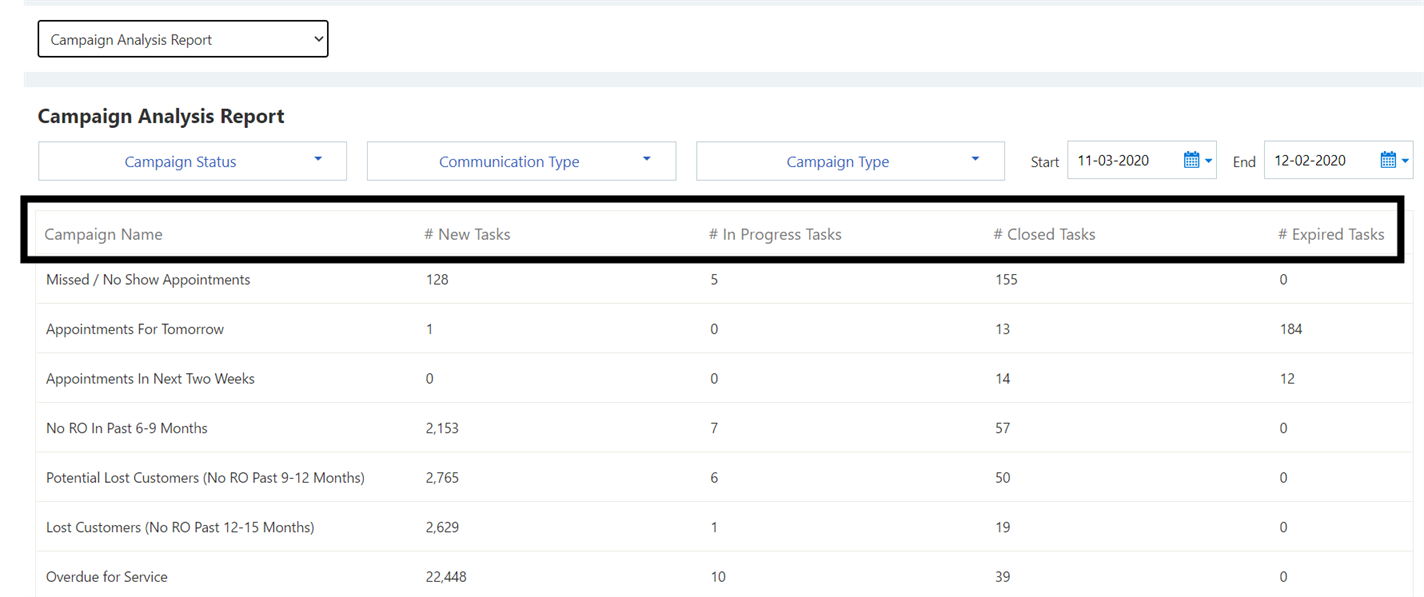Click the End date field 12-02-2020
The image size is (1424, 597).
(1320, 160)
